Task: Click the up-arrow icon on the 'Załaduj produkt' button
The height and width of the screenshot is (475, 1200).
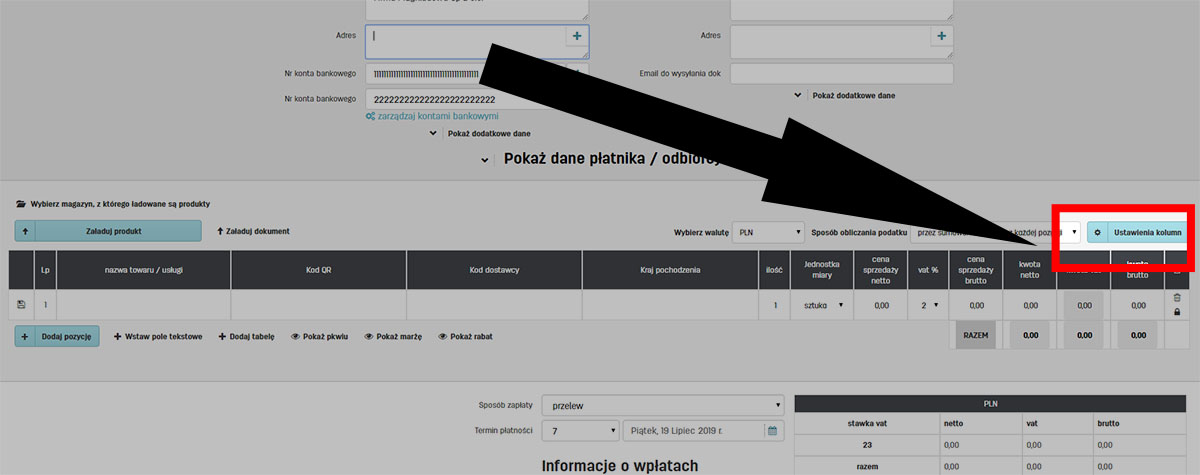Action: click(25, 231)
